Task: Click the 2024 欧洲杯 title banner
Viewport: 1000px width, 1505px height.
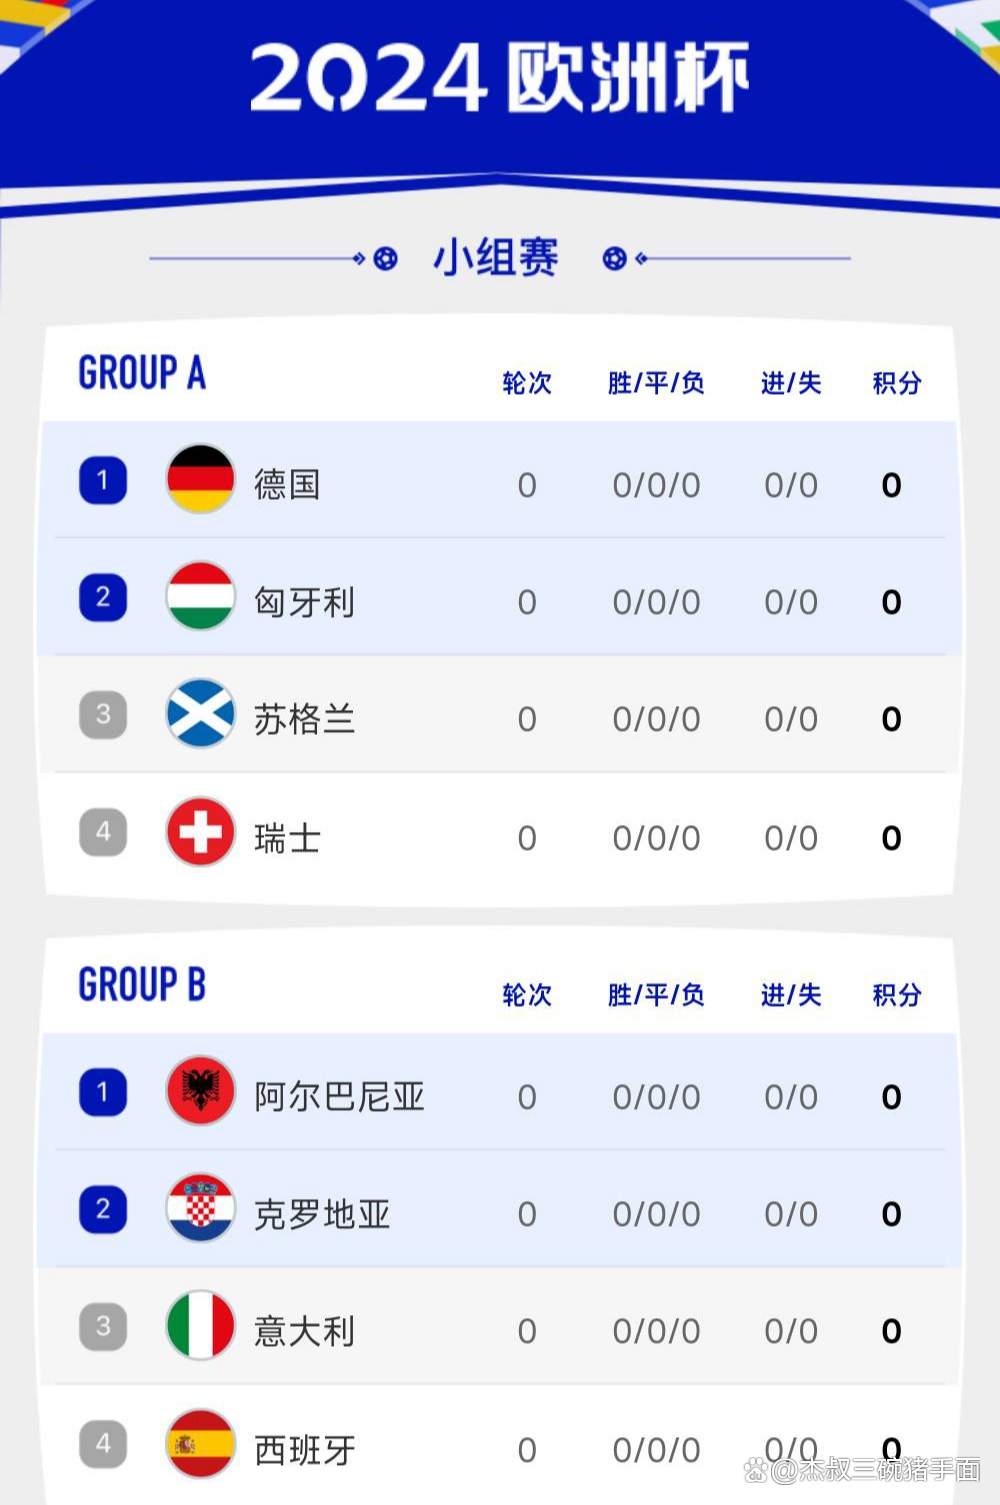Action: (x=500, y=77)
